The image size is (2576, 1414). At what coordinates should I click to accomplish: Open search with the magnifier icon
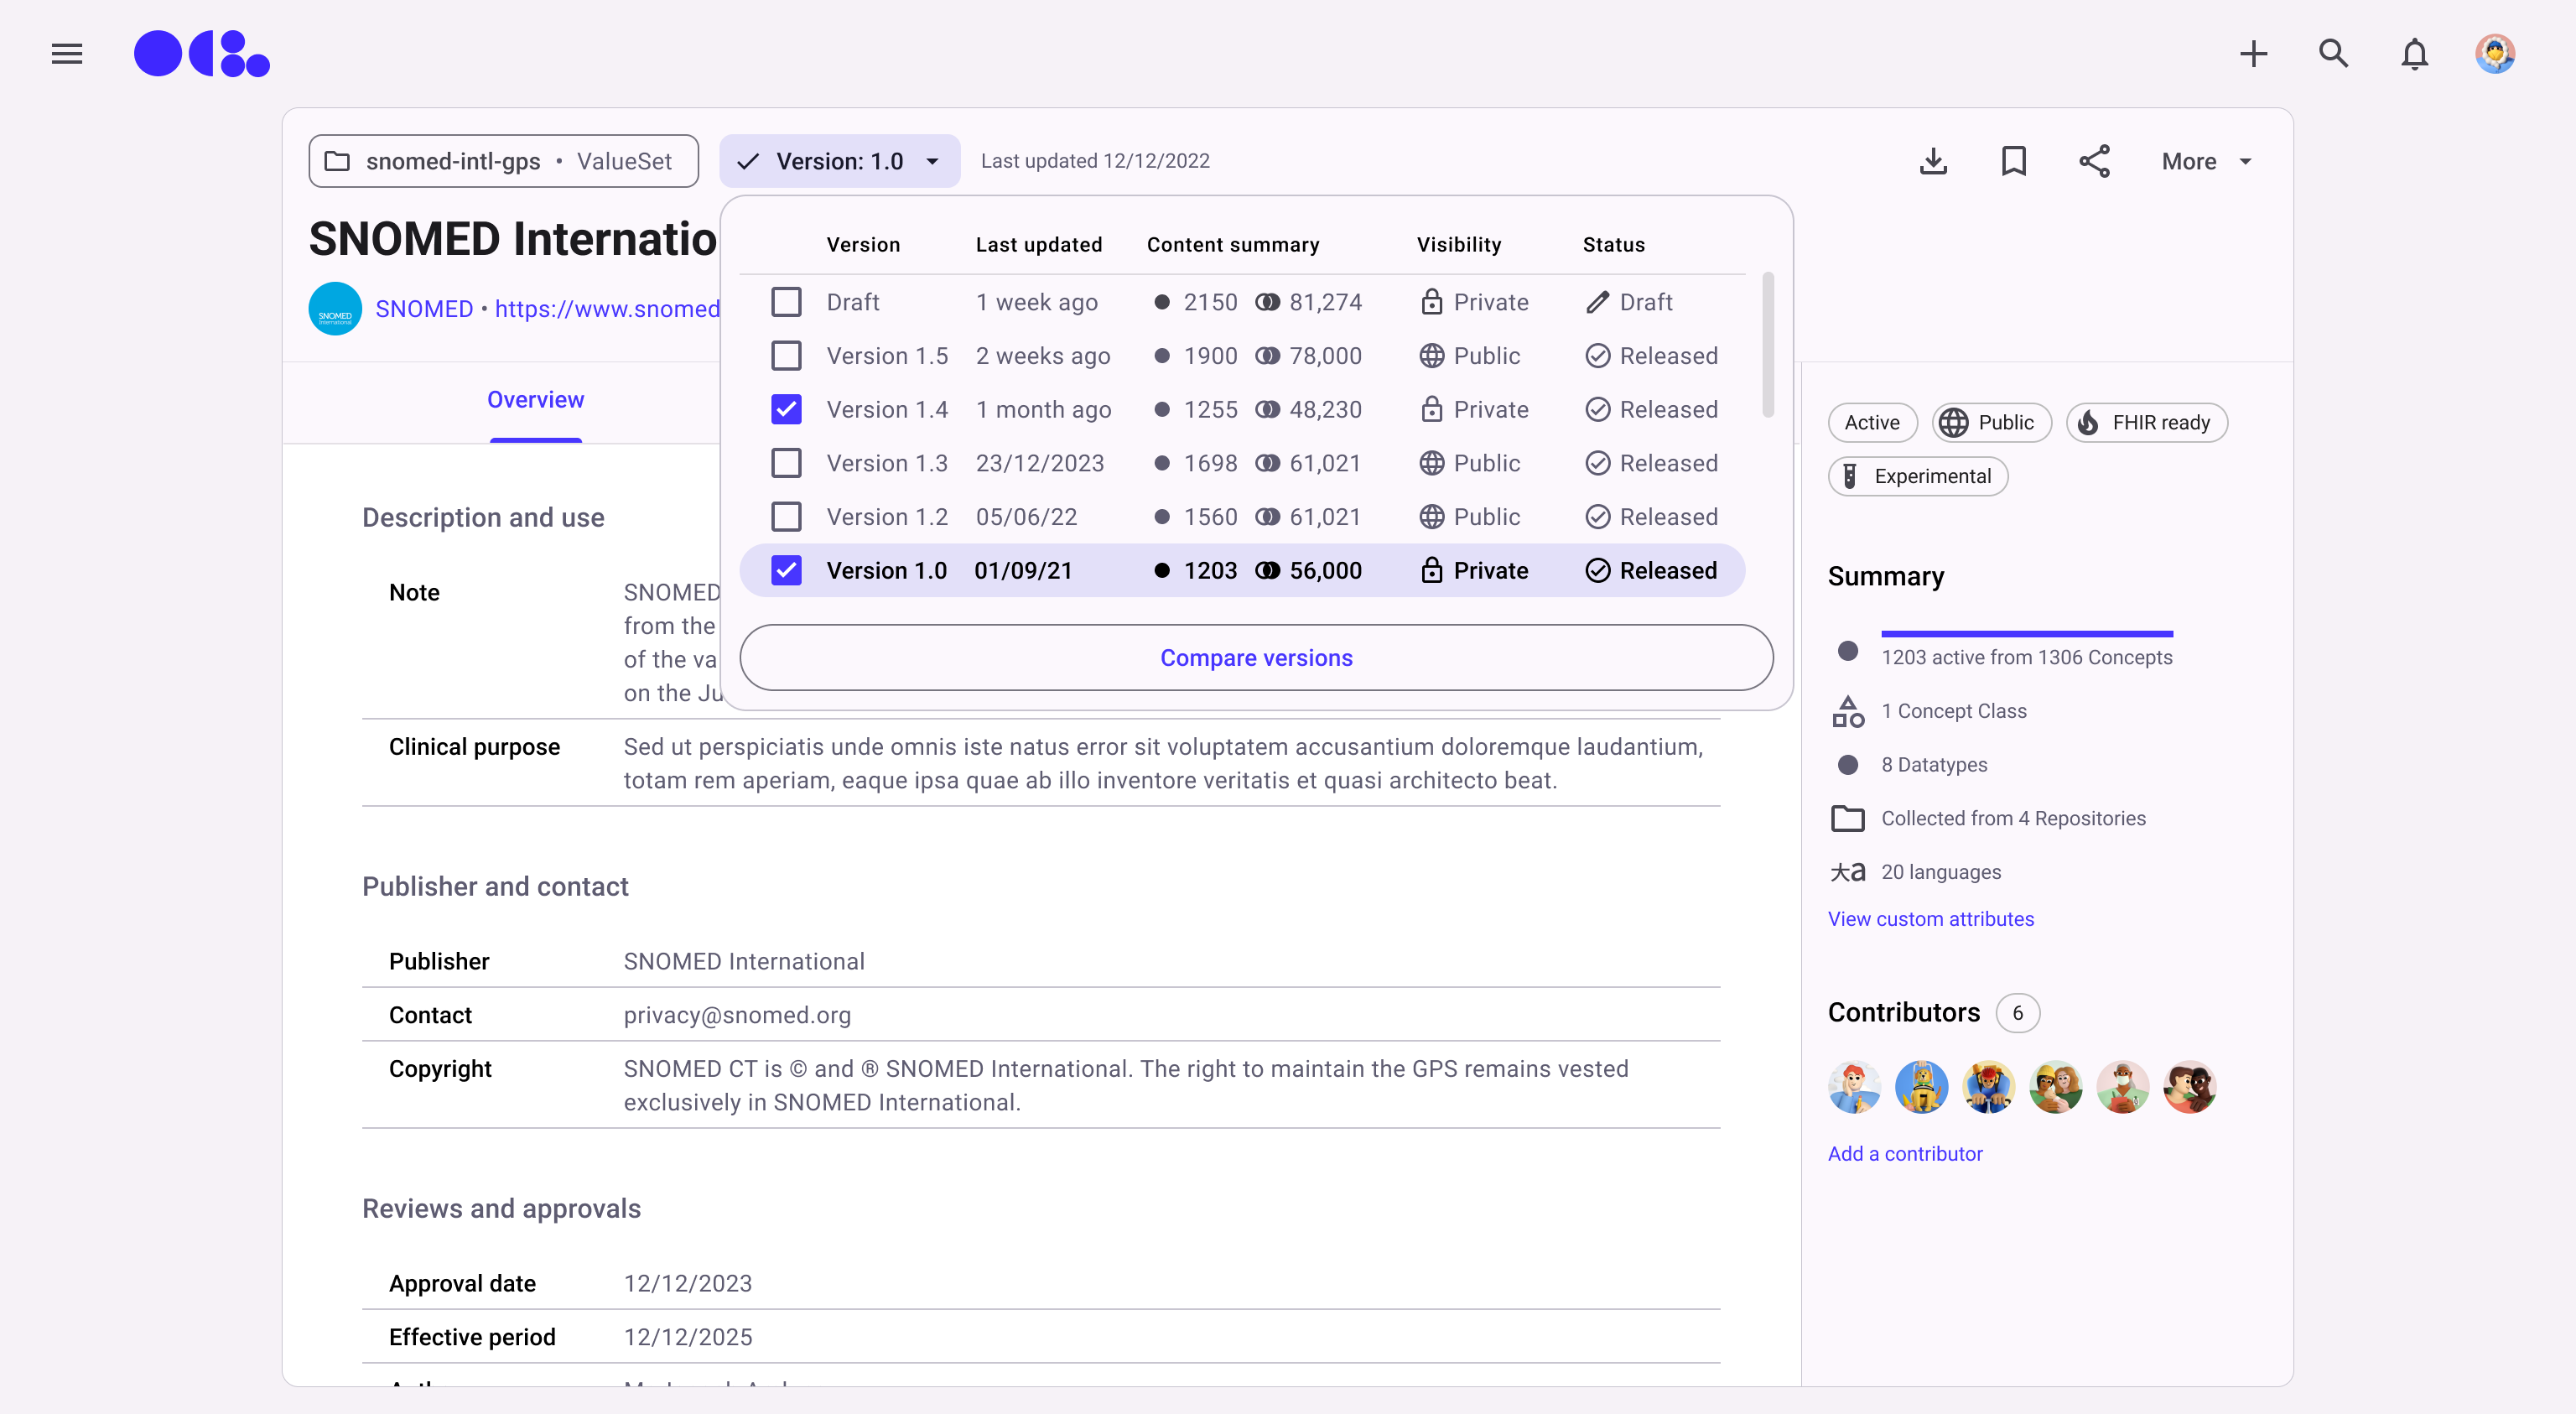coord(2333,53)
